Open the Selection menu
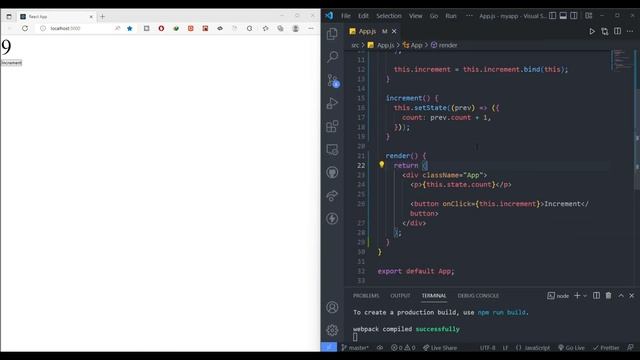The height and width of the screenshot is (360, 640). 389,16
